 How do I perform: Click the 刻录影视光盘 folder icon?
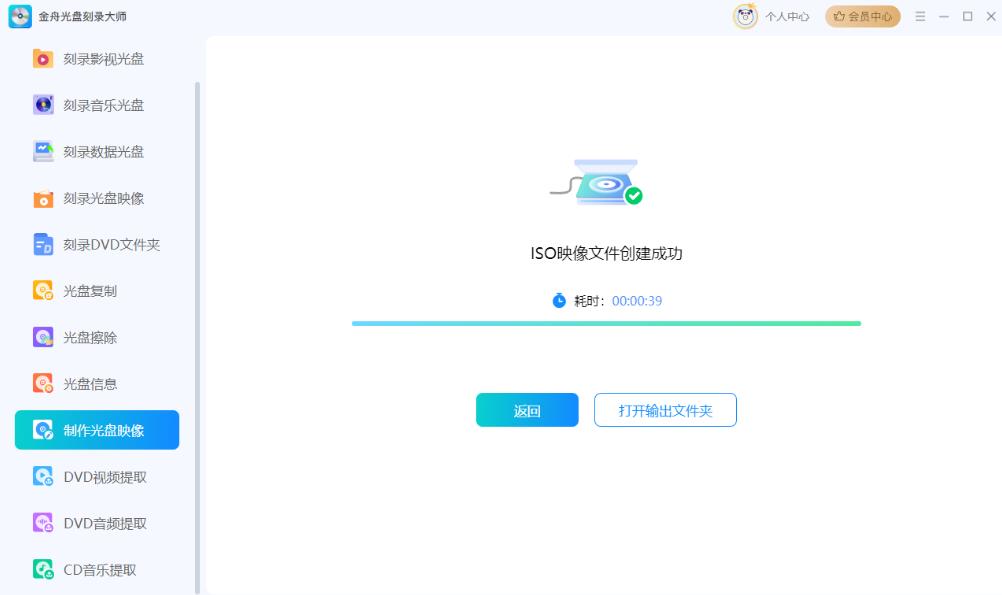43,59
